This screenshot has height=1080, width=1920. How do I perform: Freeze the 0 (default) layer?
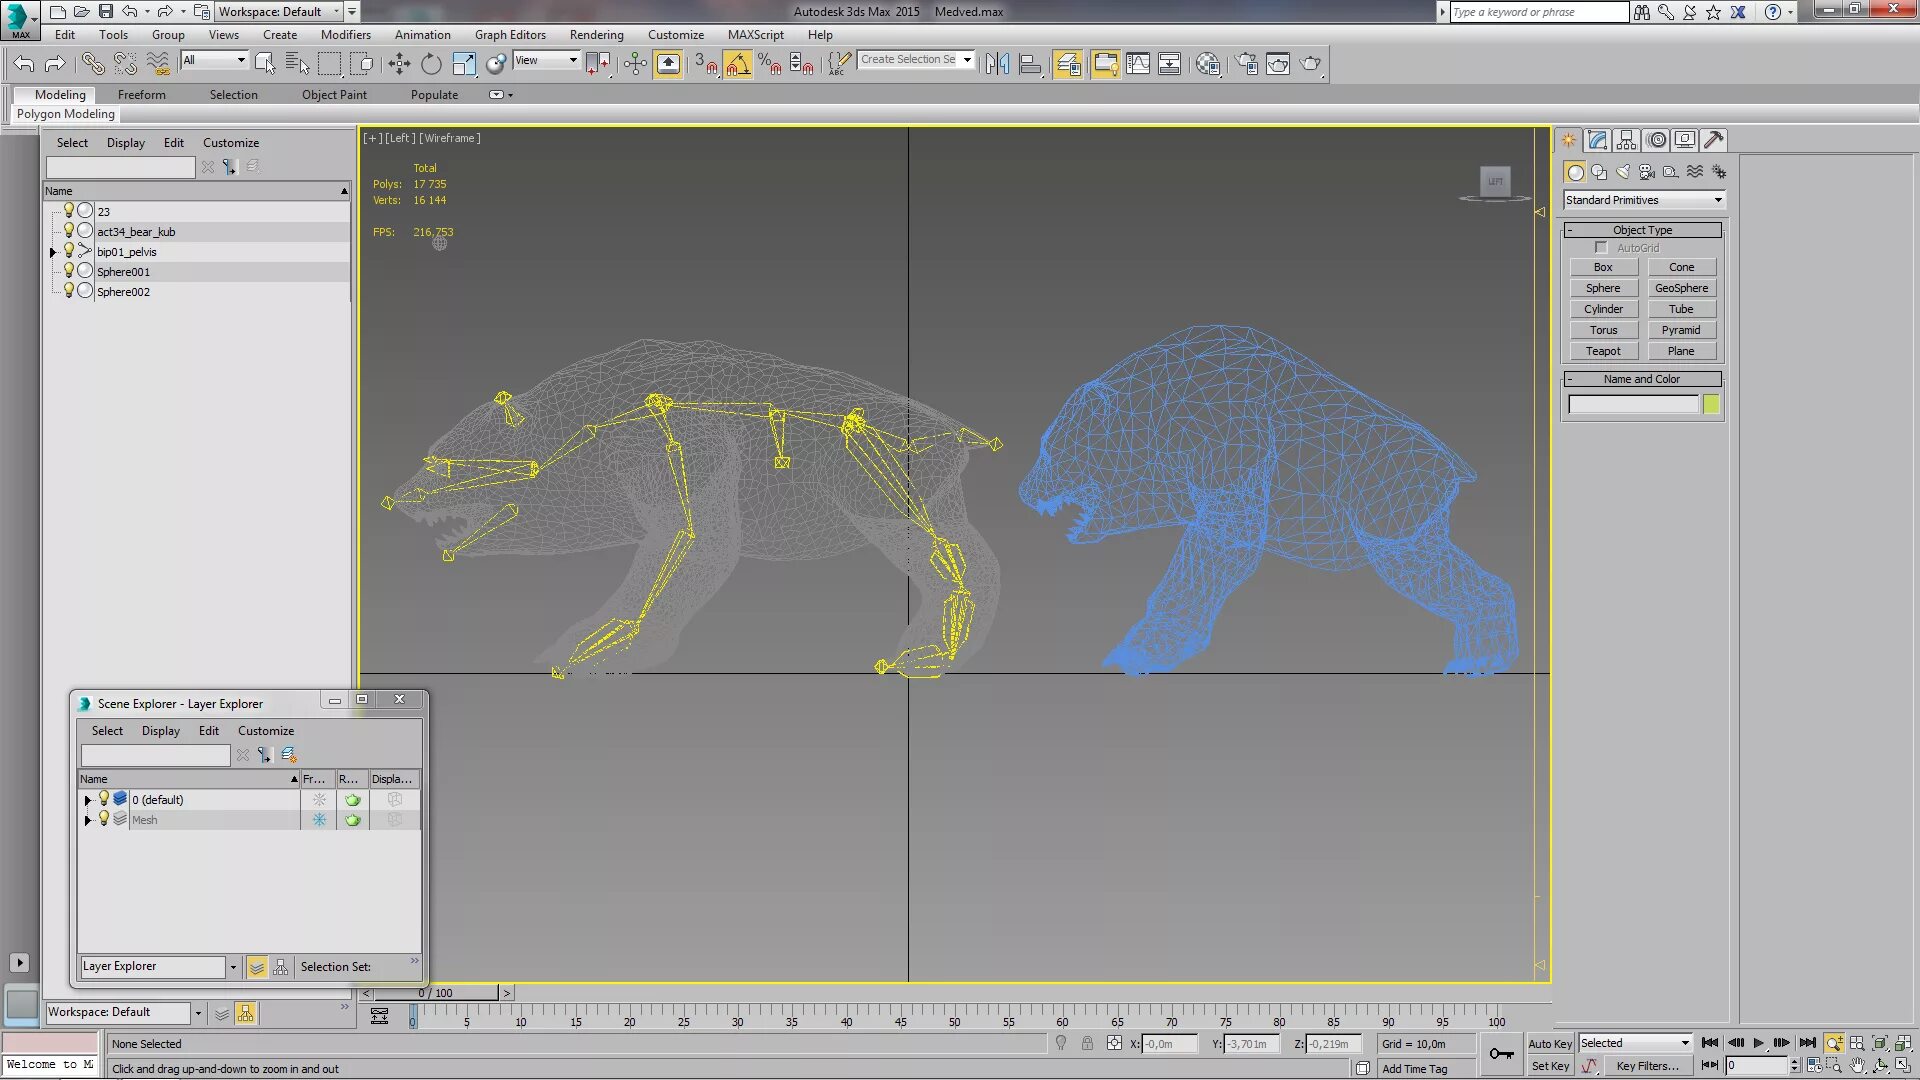pyautogui.click(x=319, y=799)
